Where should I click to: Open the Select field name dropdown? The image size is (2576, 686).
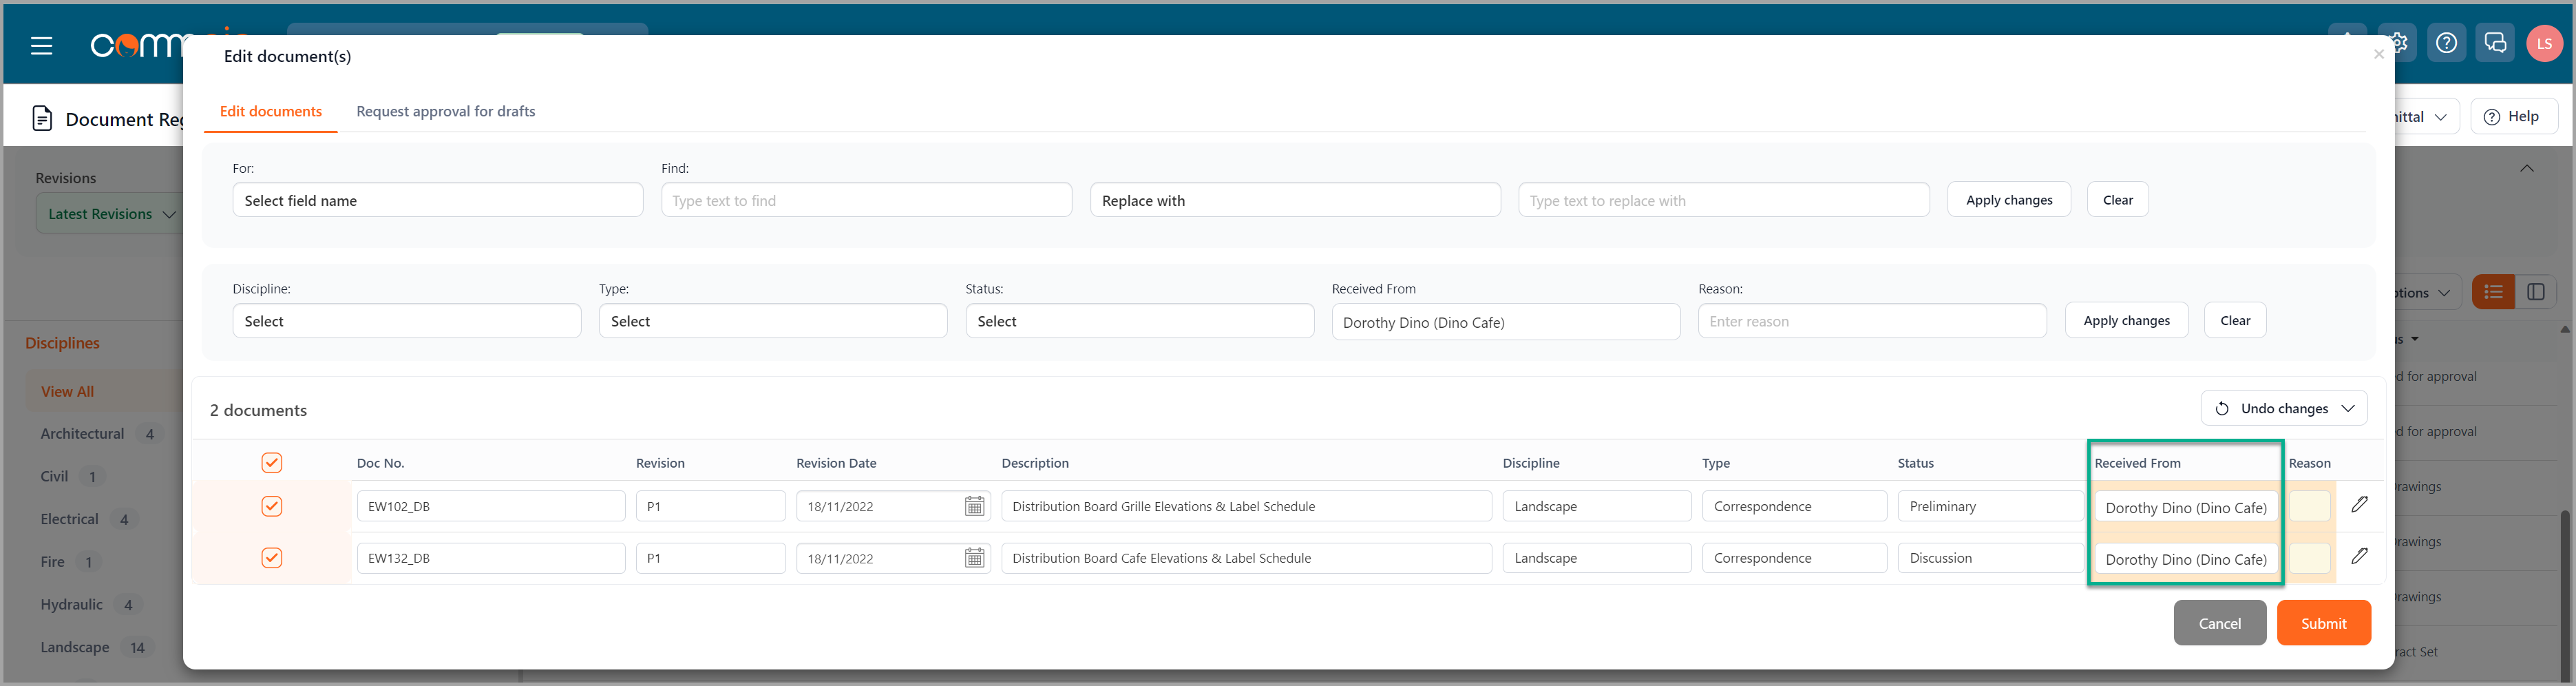(x=437, y=201)
